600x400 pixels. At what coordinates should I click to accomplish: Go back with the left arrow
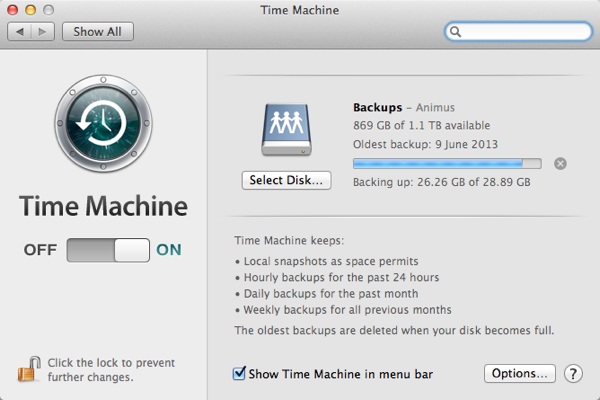(x=21, y=32)
